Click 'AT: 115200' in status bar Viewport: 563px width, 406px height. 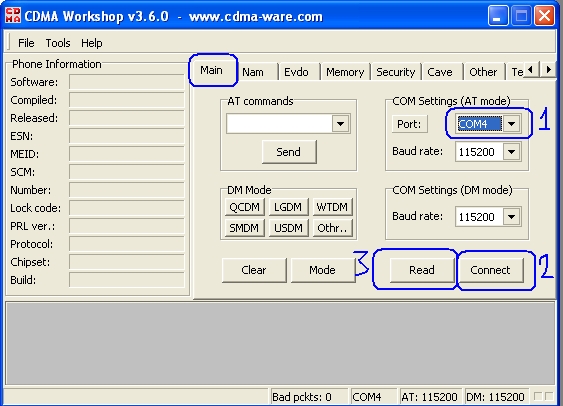click(430, 397)
